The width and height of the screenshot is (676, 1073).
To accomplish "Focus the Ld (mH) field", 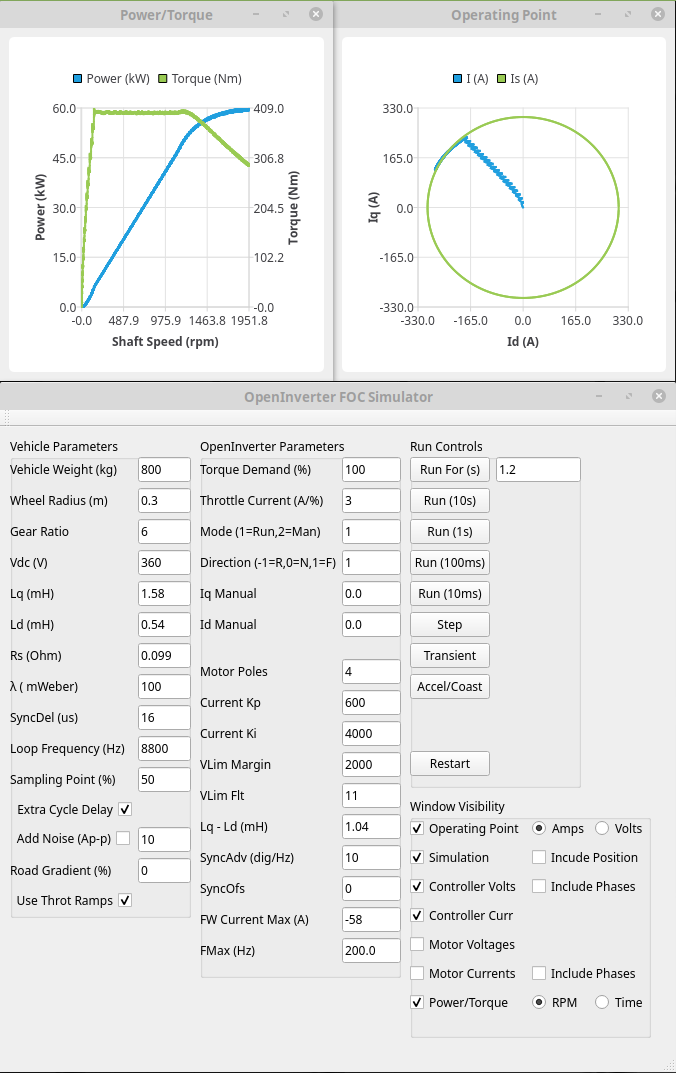I will (164, 625).
